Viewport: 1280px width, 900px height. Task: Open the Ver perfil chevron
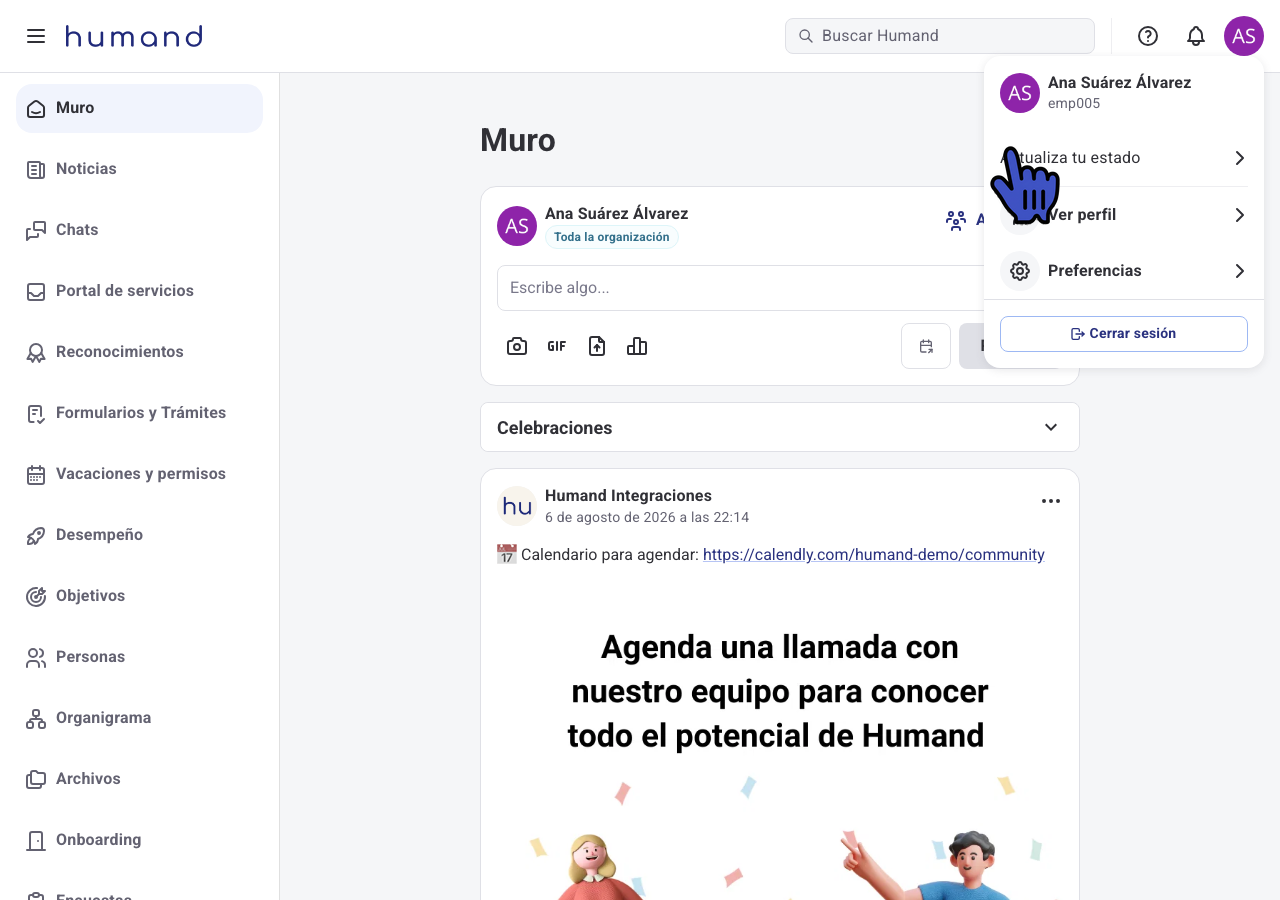pyautogui.click(x=1240, y=215)
